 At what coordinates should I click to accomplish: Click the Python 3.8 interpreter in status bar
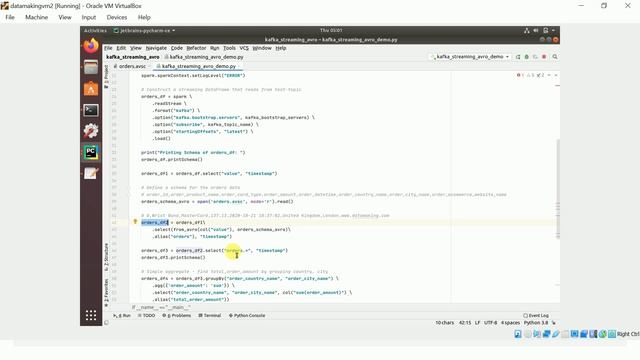coord(536,322)
